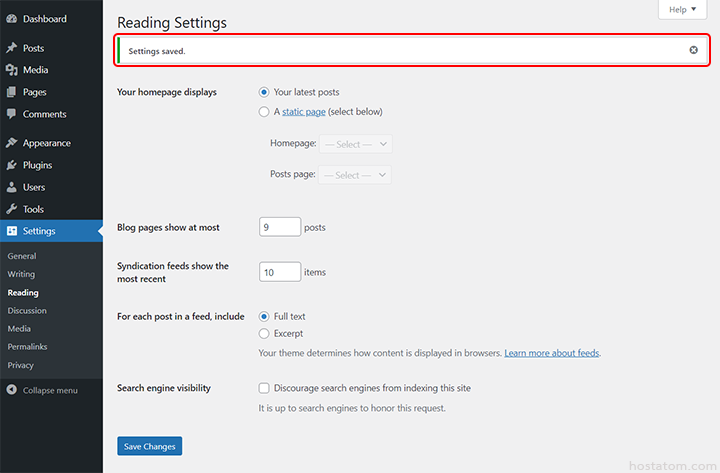Click the Tools wrench icon
The image size is (720, 473).
point(11,209)
